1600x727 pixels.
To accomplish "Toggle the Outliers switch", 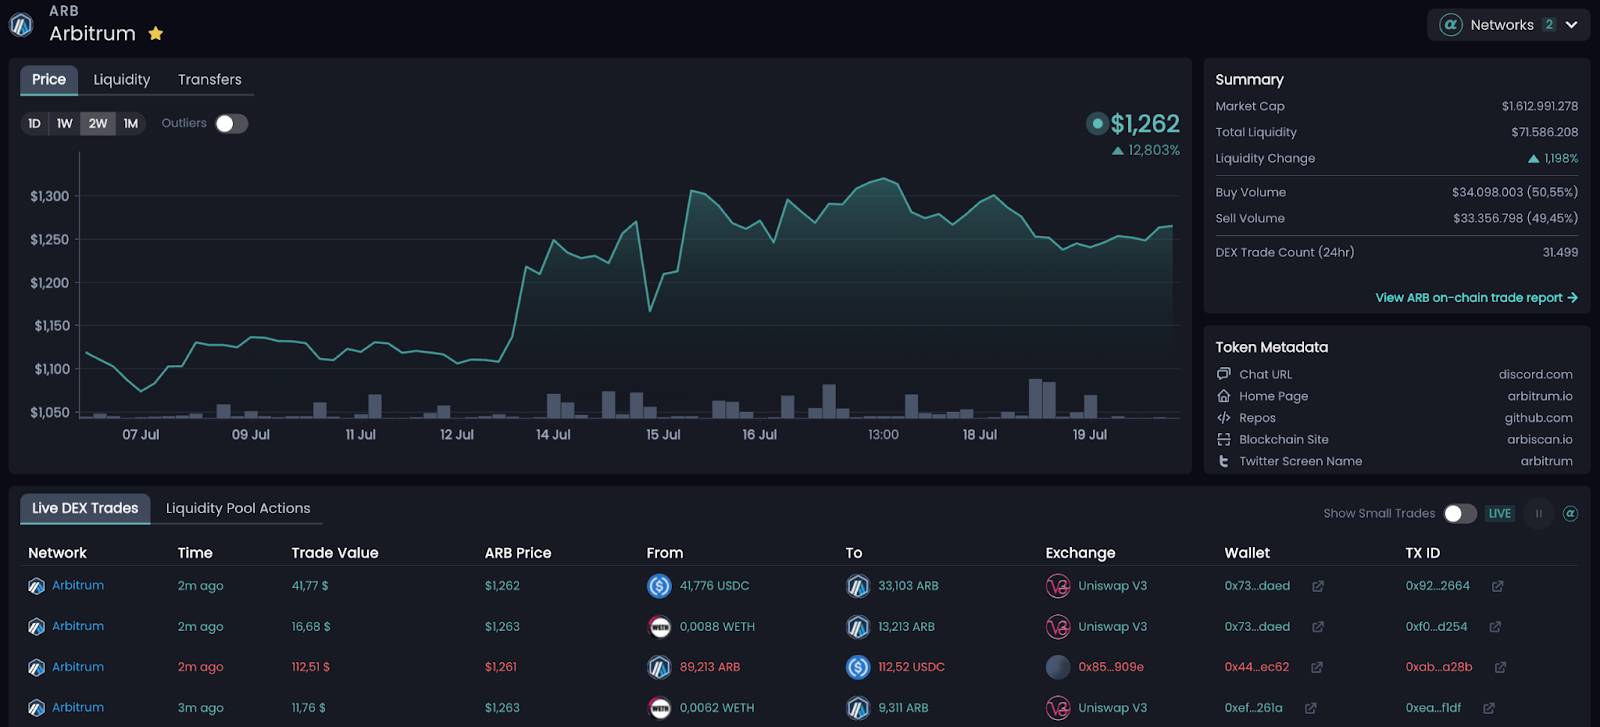I will (x=231, y=123).
